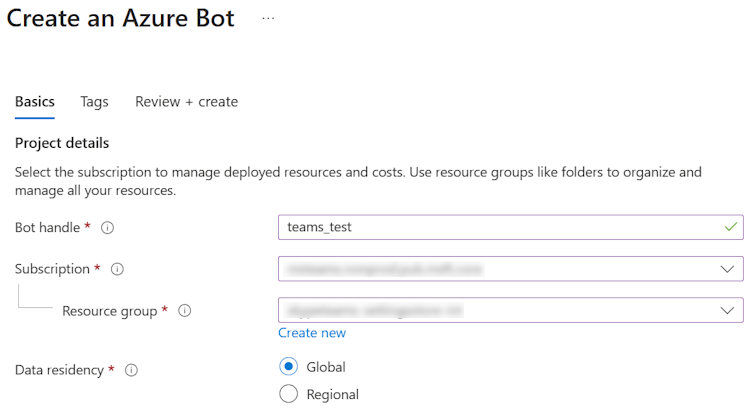Open the ellipsis menu beside the page title
The height and width of the screenshot is (409, 750).
[x=268, y=19]
